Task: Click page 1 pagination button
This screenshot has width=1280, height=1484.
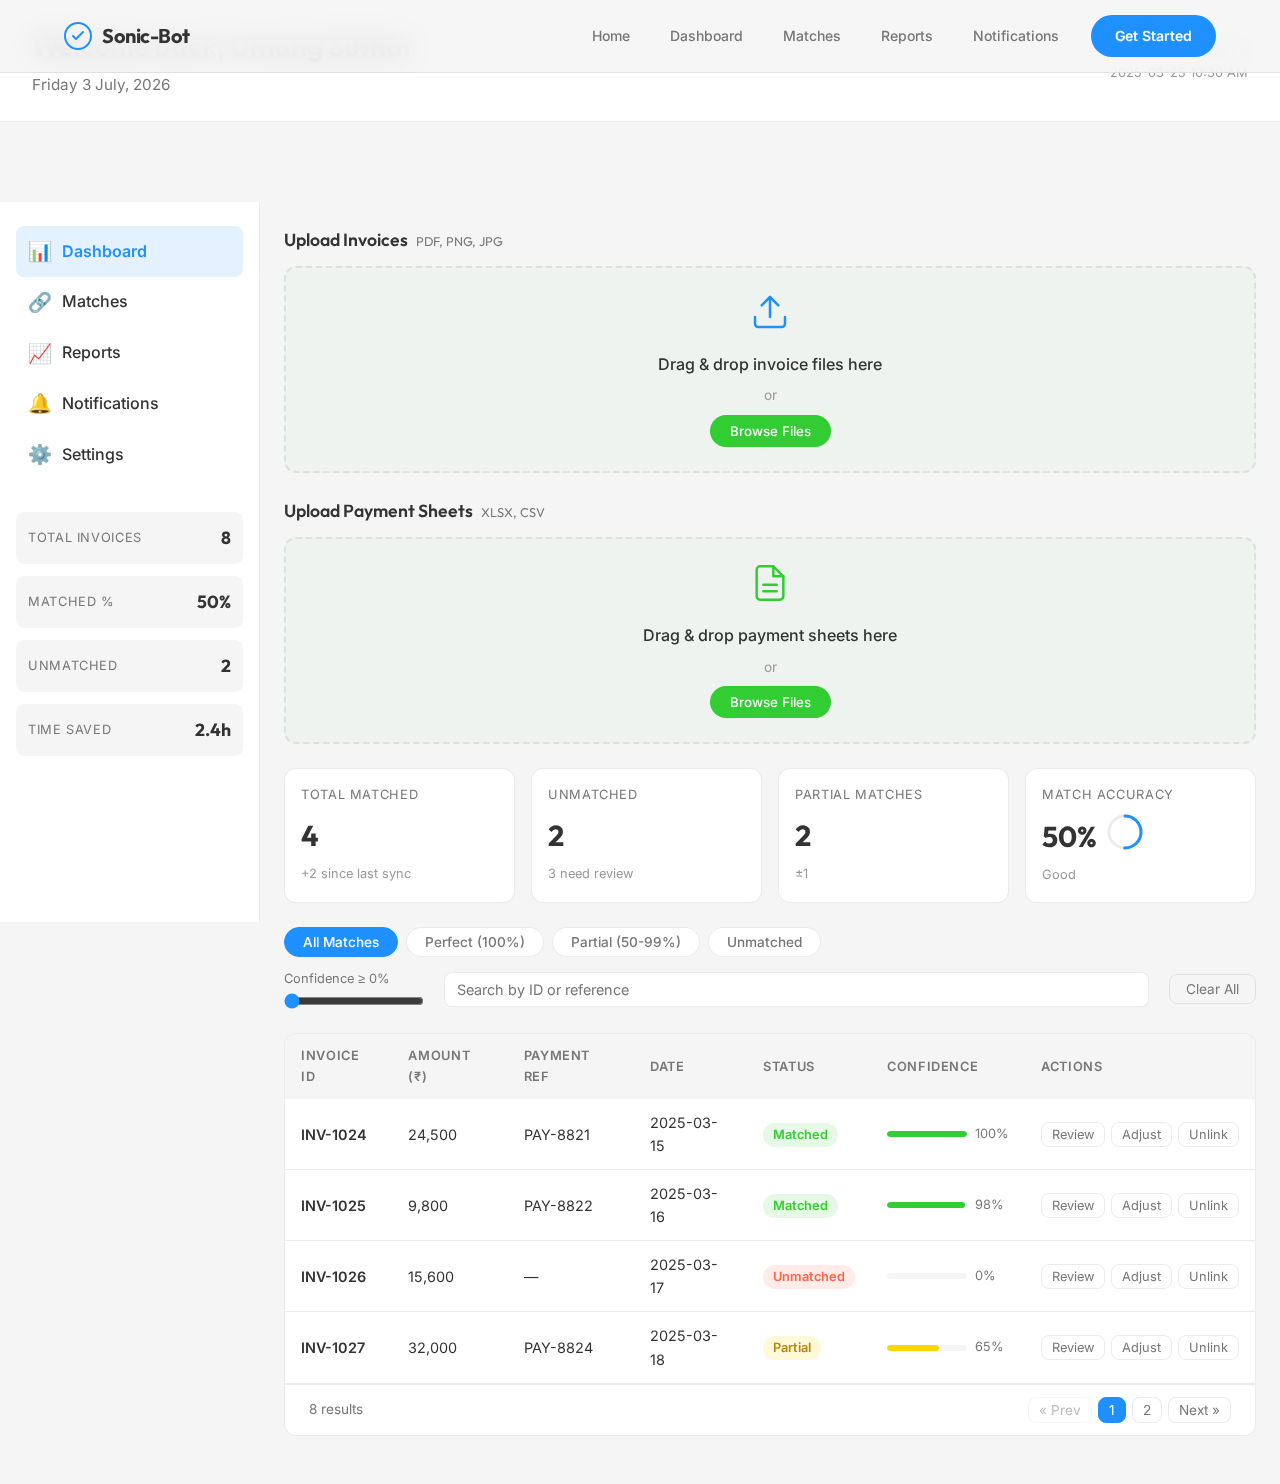Action: (1112, 1410)
